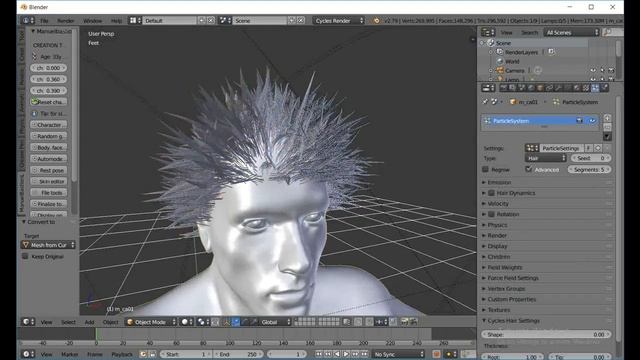Image resolution: width=640 pixels, height=360 pixels.
Task: Open the Texture properties tab checker icon
Action: [x=586, y=88]
